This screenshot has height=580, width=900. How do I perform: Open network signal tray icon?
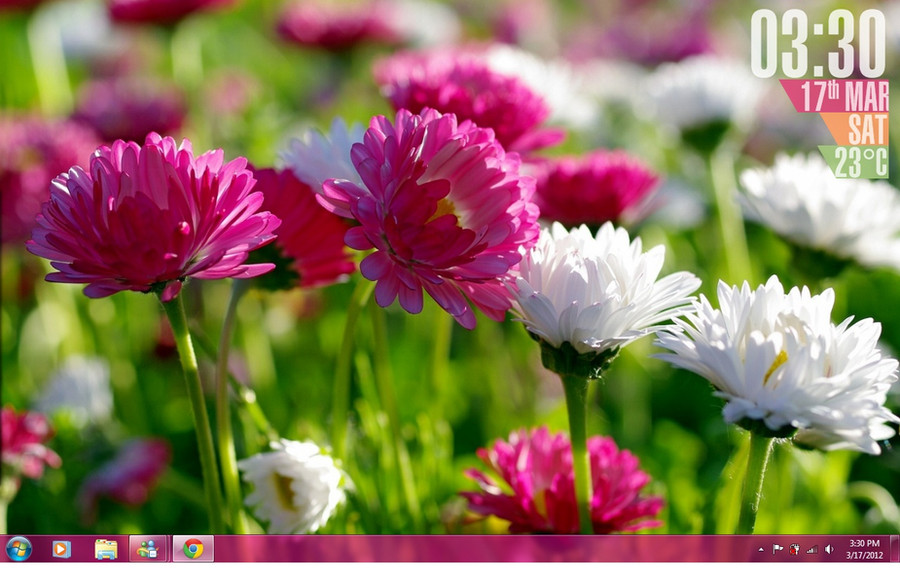[812, 550]
